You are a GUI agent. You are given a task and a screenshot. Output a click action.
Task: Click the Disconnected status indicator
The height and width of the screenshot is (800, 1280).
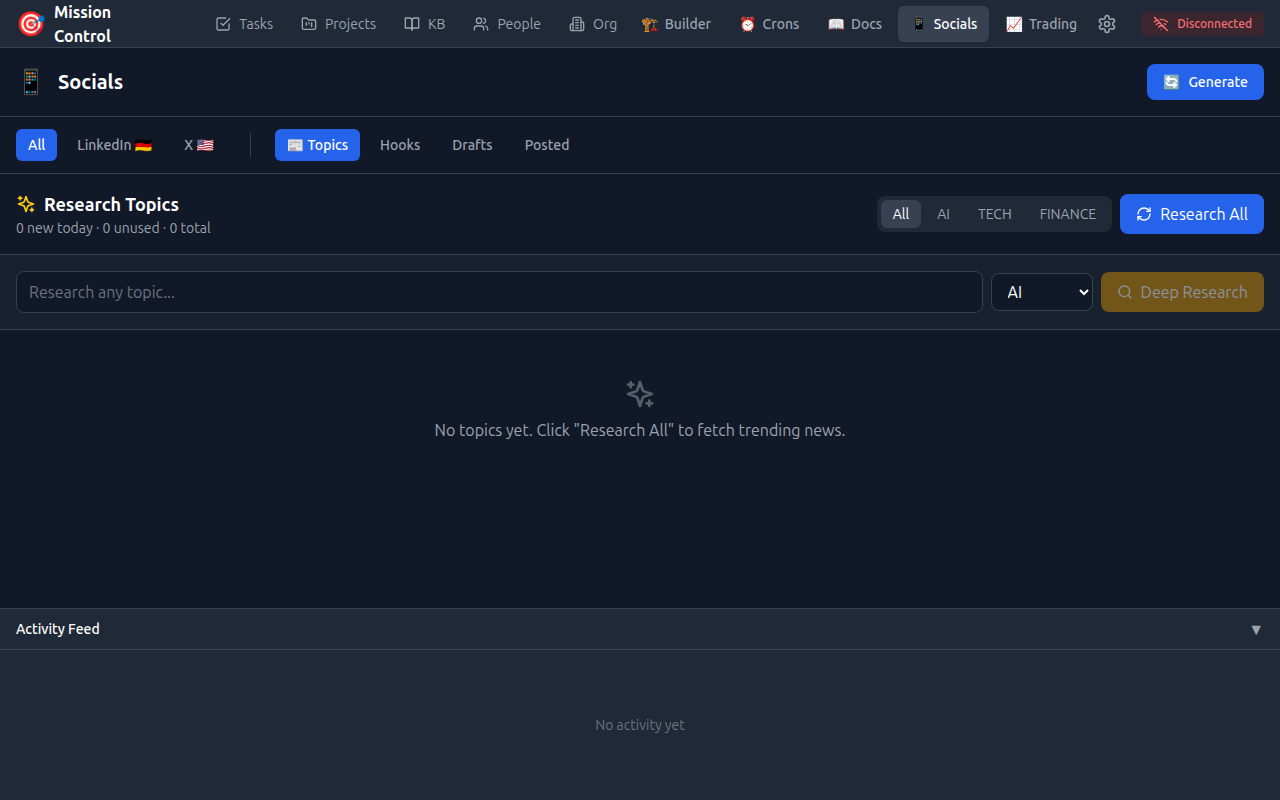(1202, 24)
